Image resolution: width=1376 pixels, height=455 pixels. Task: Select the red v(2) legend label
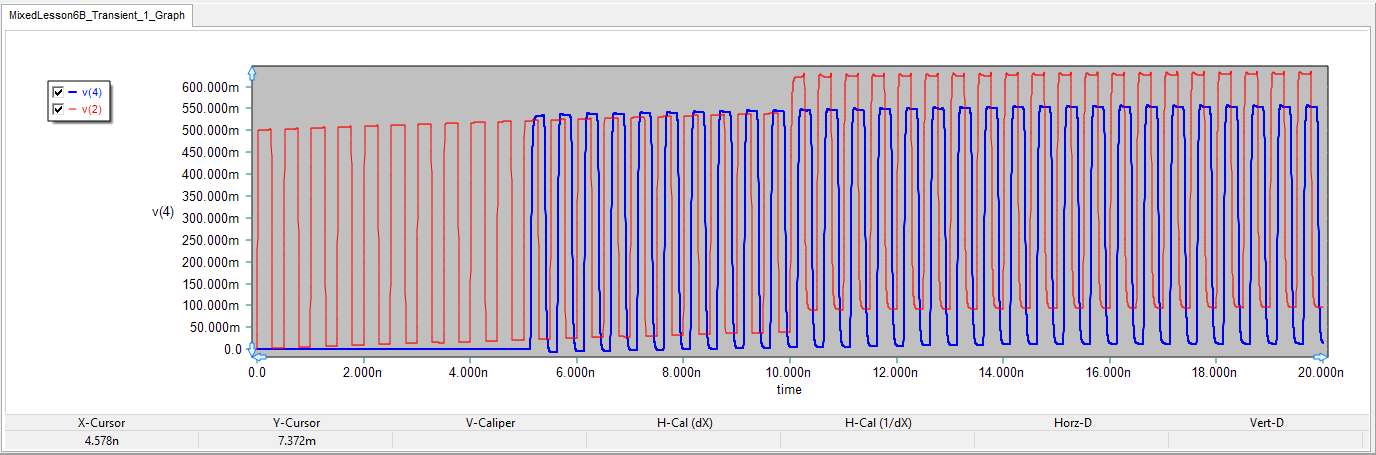(92, 108)
